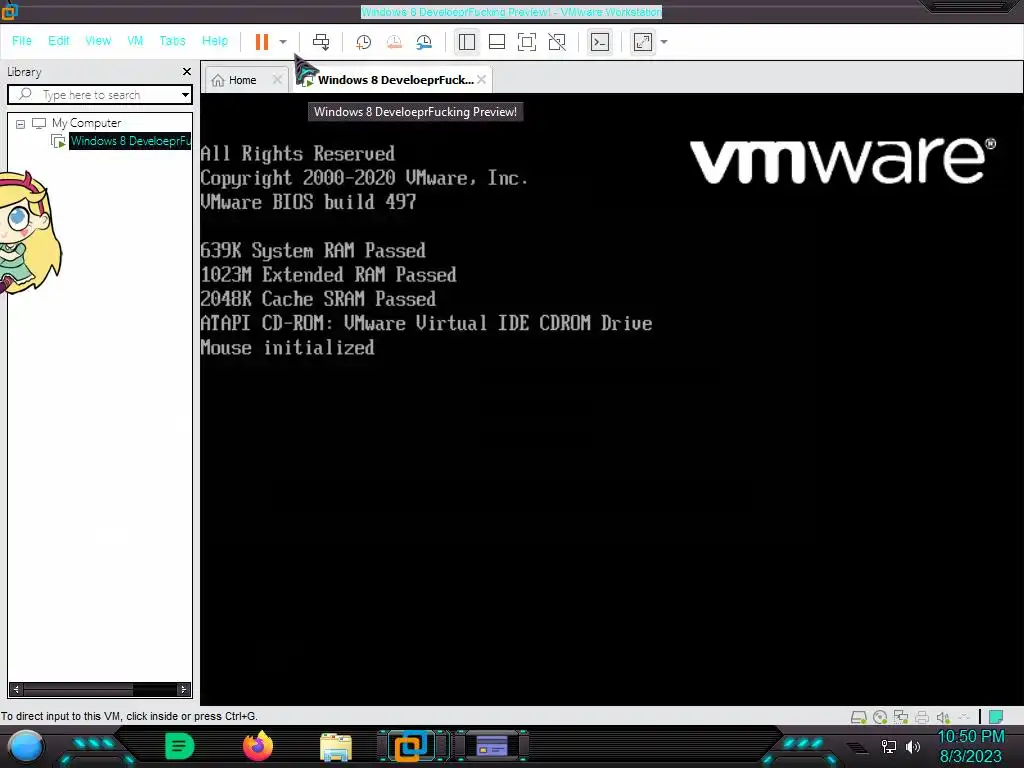
Task: Open the Help menu
Action: pos(215,40)
